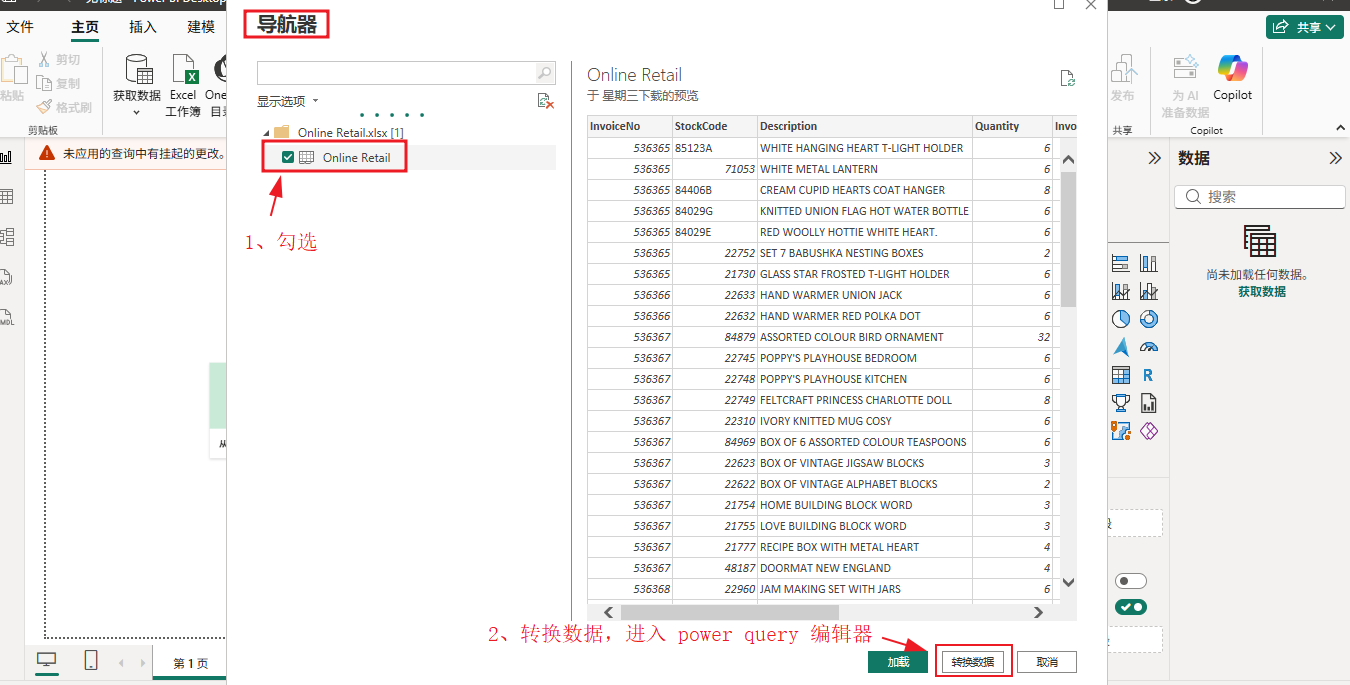Collapse the Data pane with double chevron
Image resolution: width=1350 pixels, height=685 pixels.
[1335, 158]
